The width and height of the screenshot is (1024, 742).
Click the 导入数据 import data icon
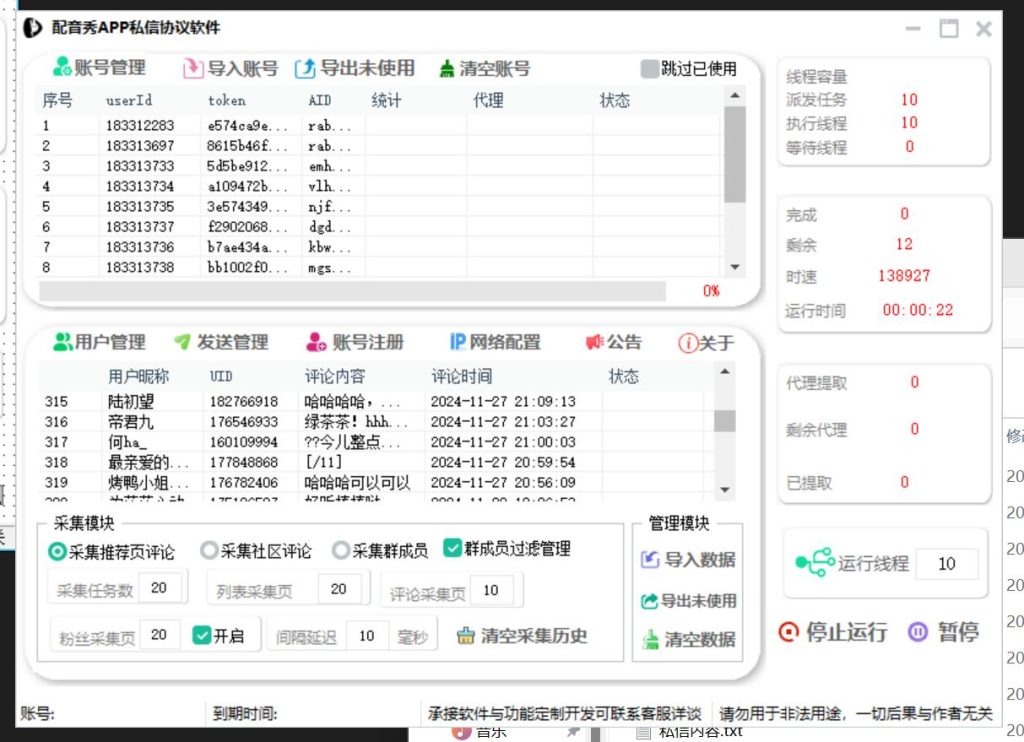point(650,560)
